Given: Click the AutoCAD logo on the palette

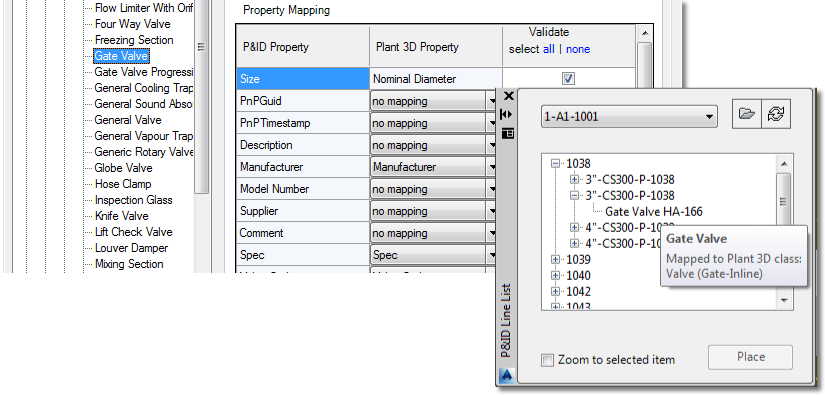Looking at the screenshot, I should 507,375.
